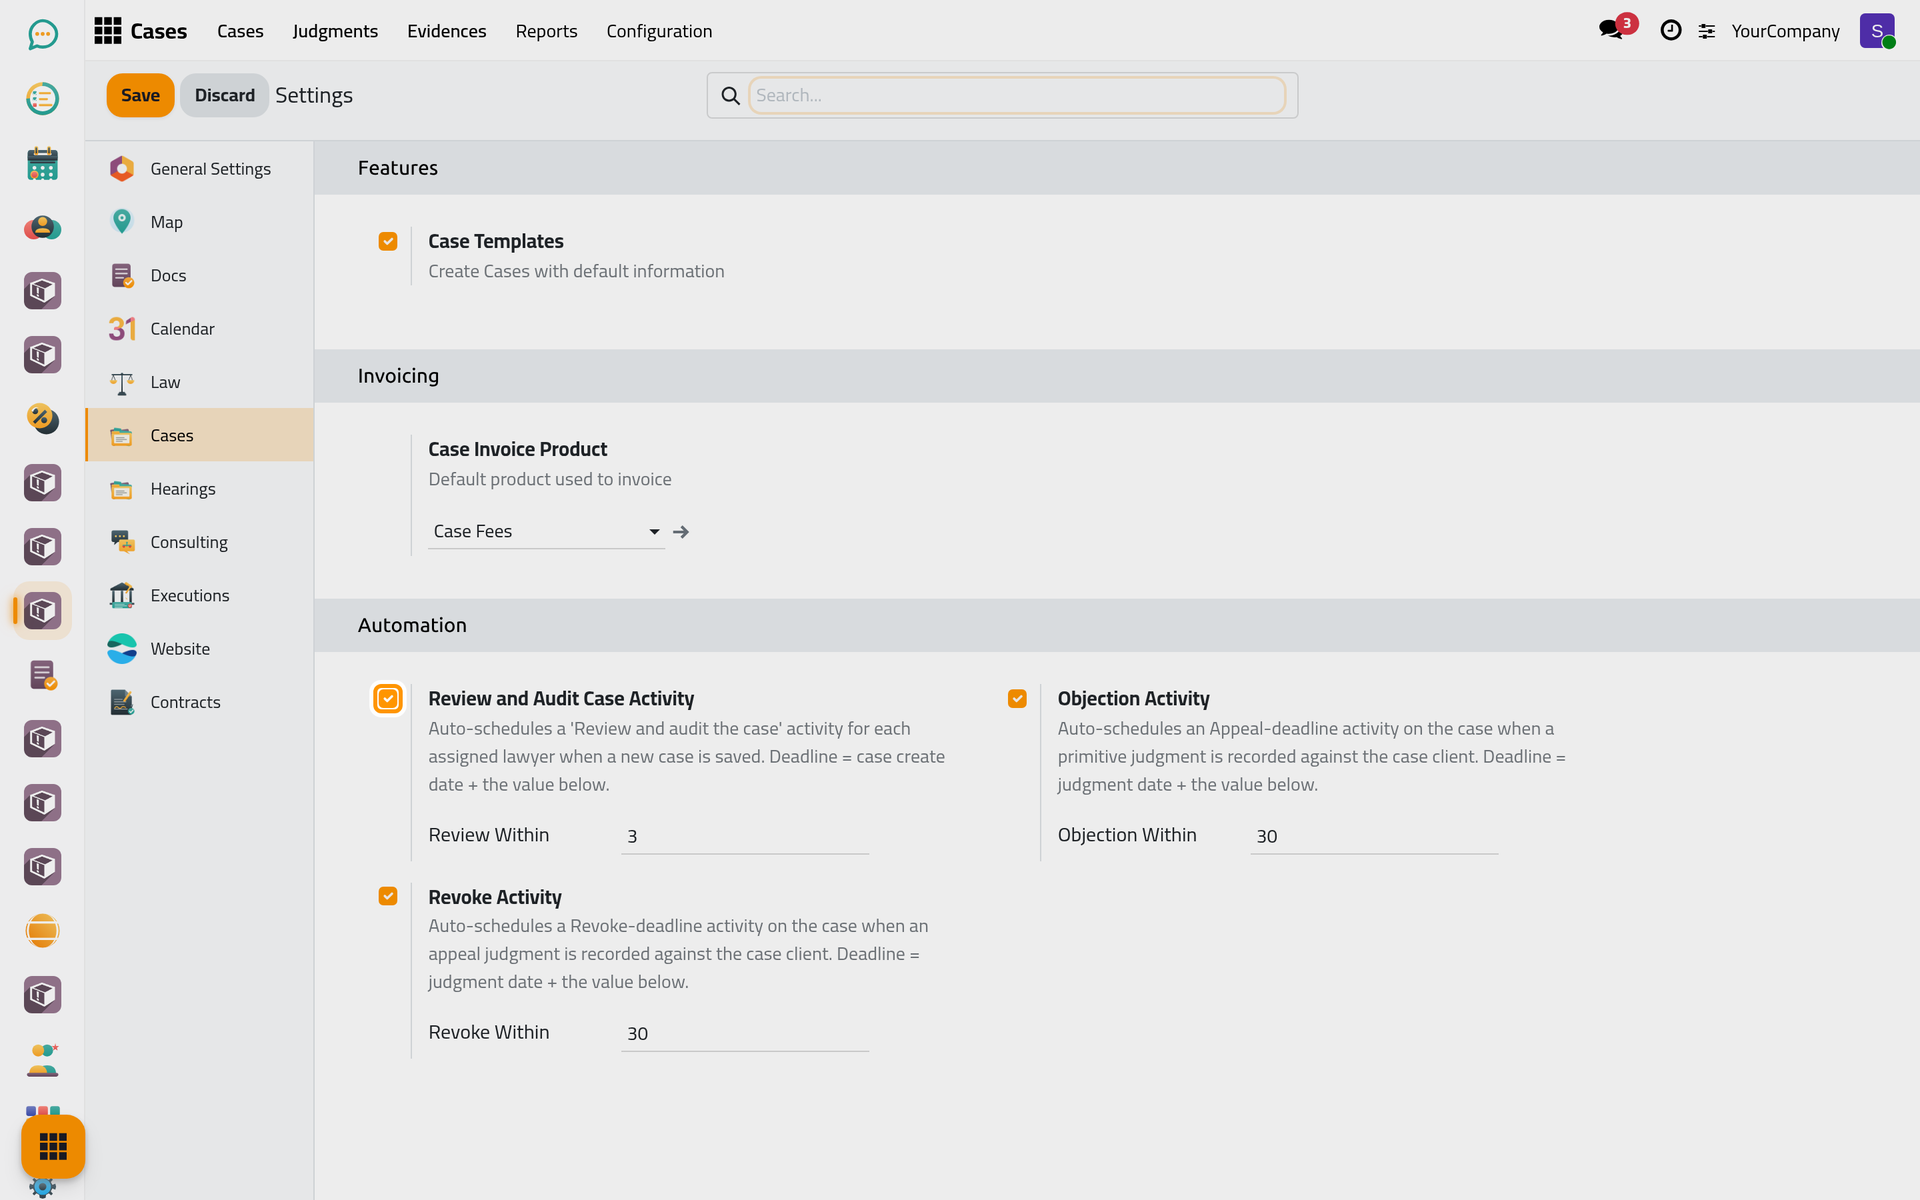Click the Cases home menu grid icon
This screenshot has width=1920, height=1200.
108,31
